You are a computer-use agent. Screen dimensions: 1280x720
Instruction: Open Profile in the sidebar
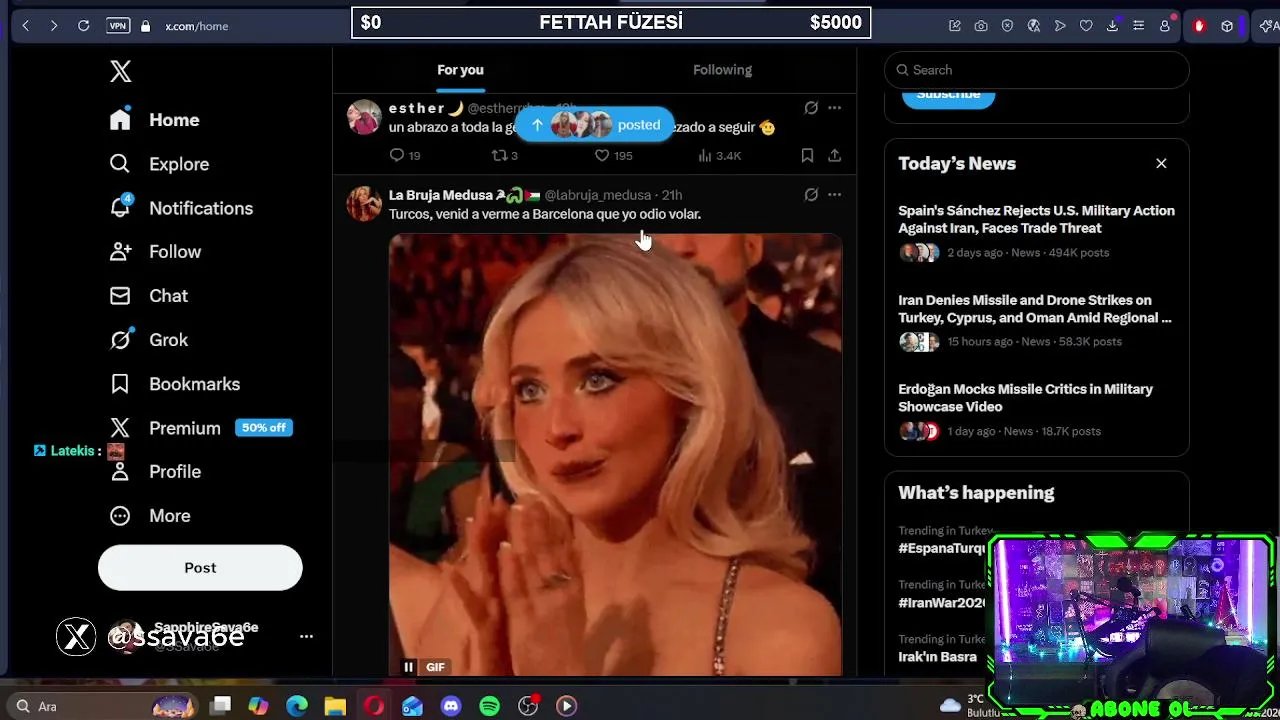(156, 472)
